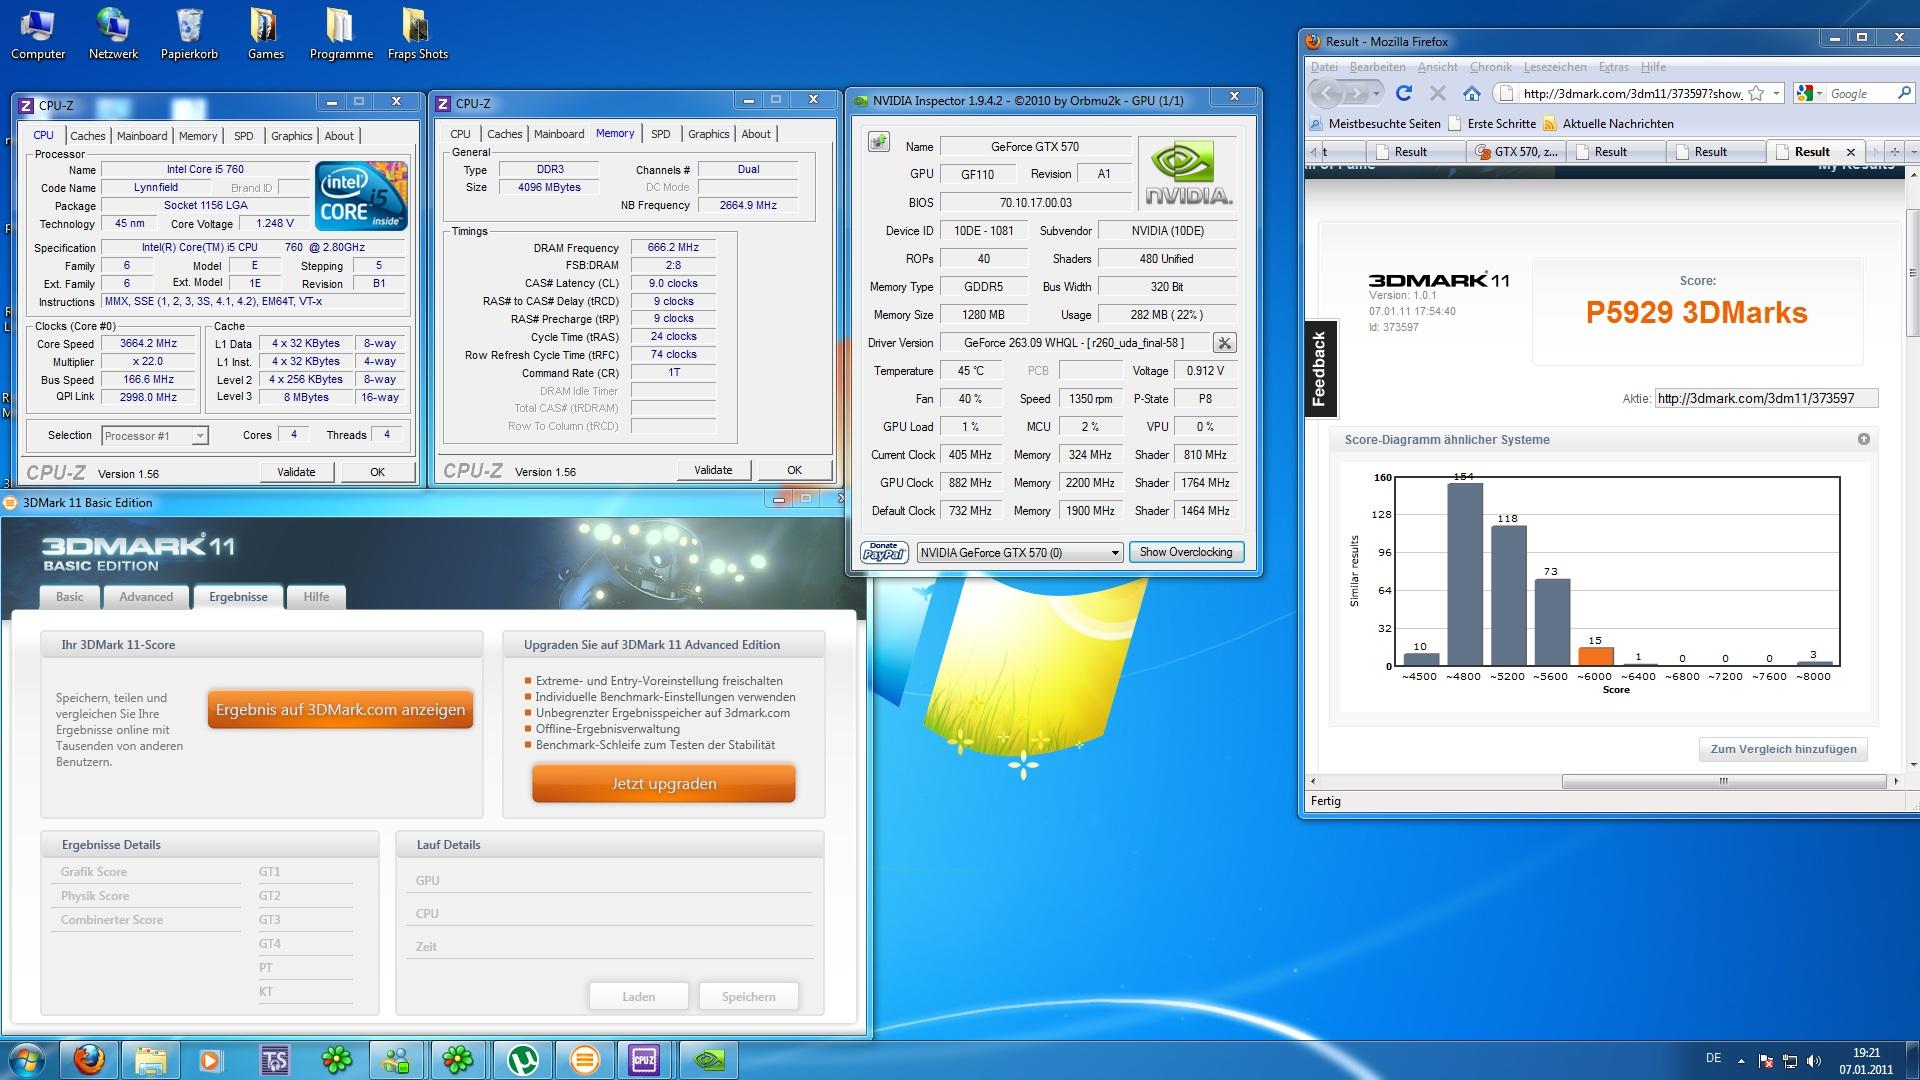
Task: Open the Programme folder on desktop
Action: click(x=341, y=33)
